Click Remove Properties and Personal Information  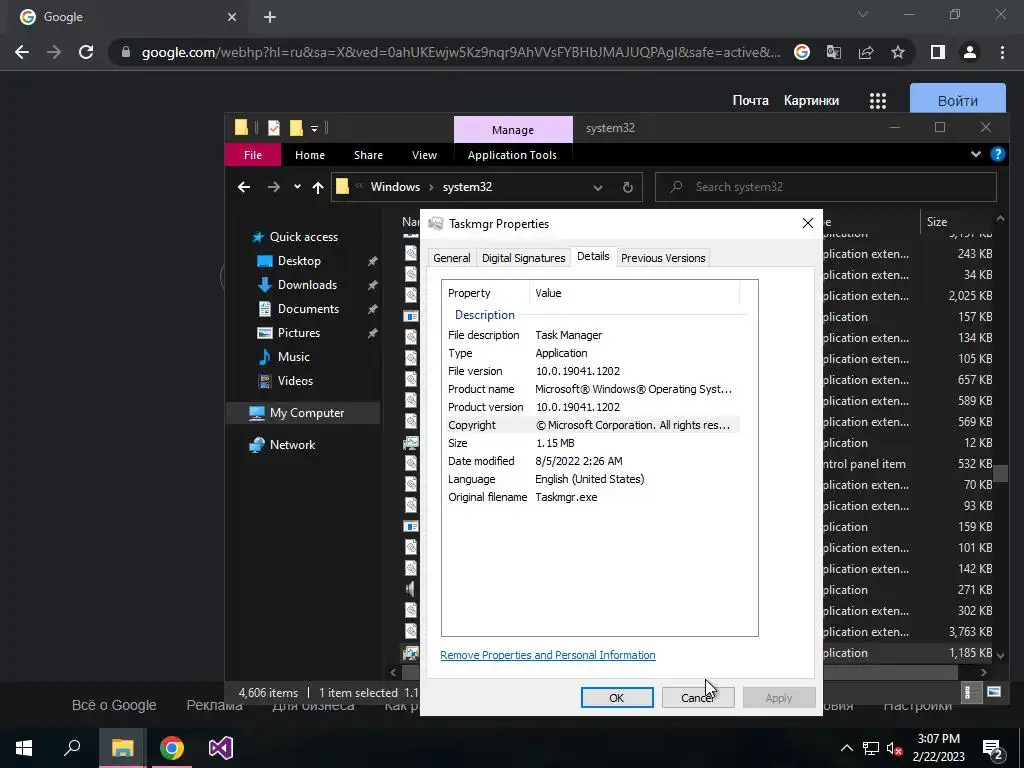[547, 655]
